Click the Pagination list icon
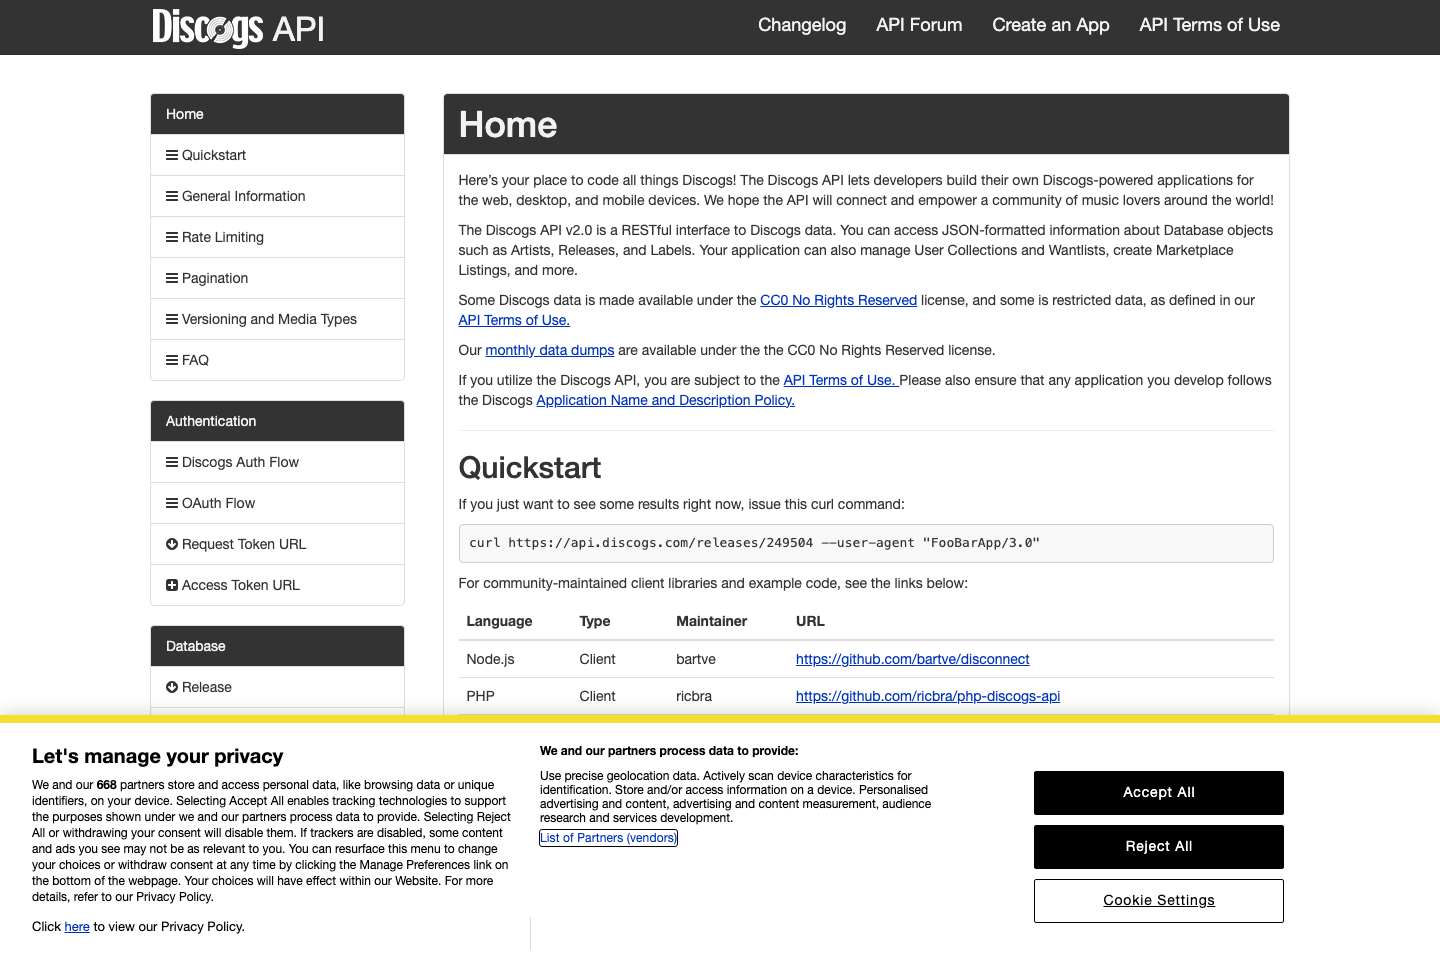Viewport: 1440px width, 960px height. coord(171,277)
